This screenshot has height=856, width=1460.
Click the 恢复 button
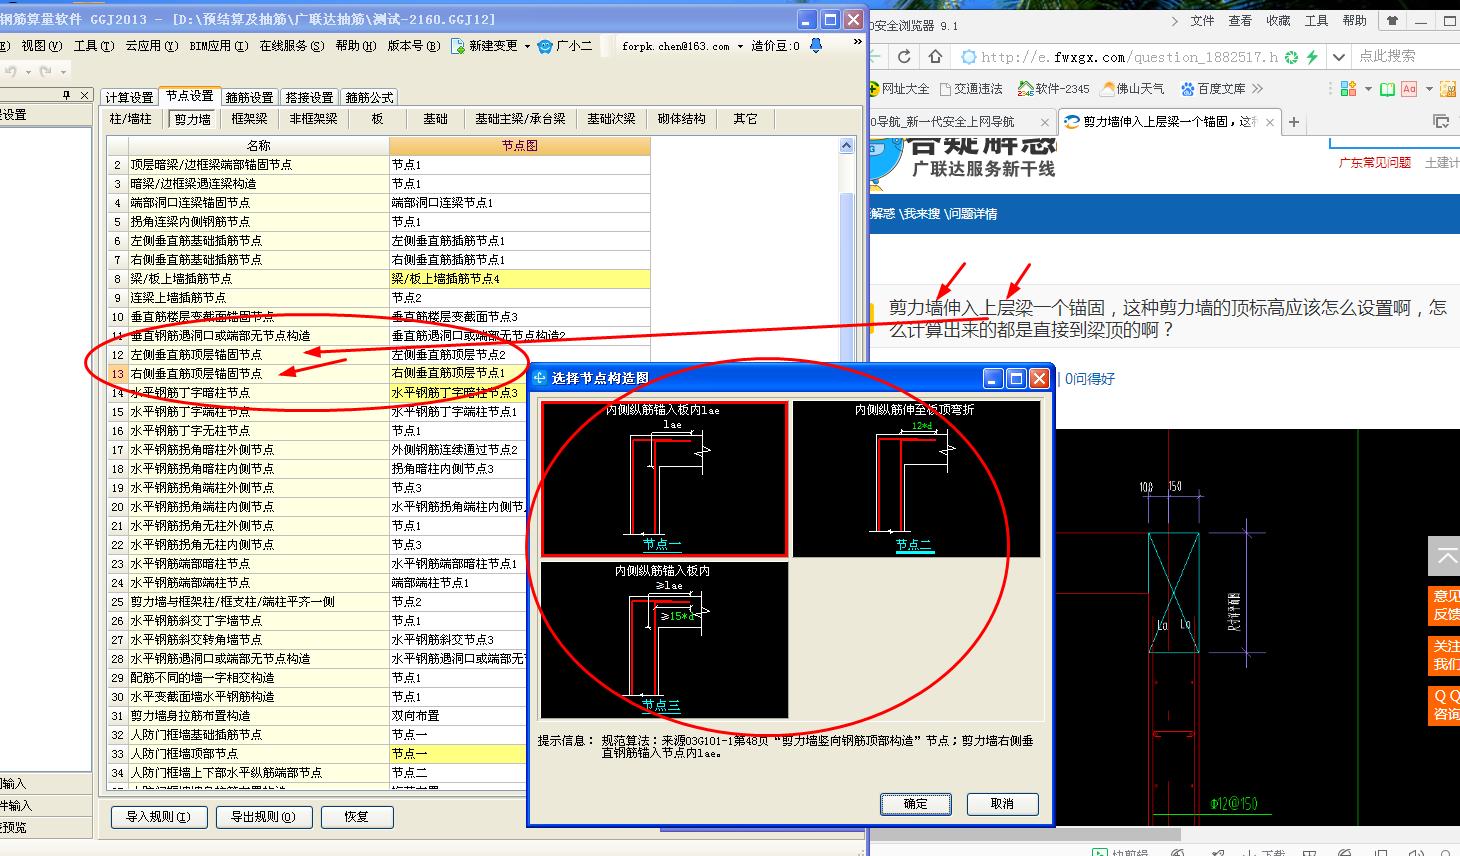[x=356, y=817]
